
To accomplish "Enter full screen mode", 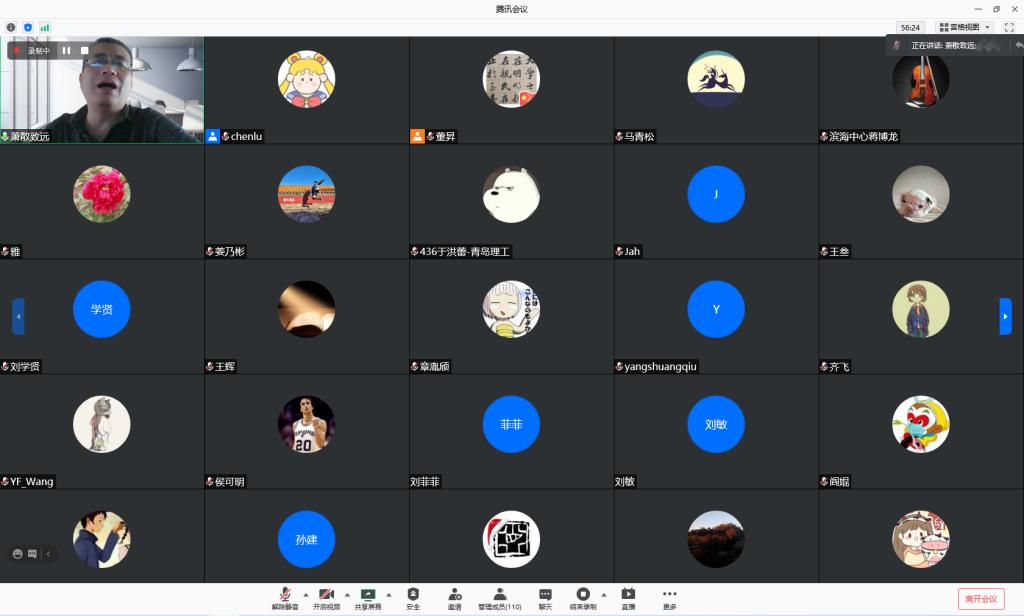I will pyautogui.click(x=1009, y=27).
